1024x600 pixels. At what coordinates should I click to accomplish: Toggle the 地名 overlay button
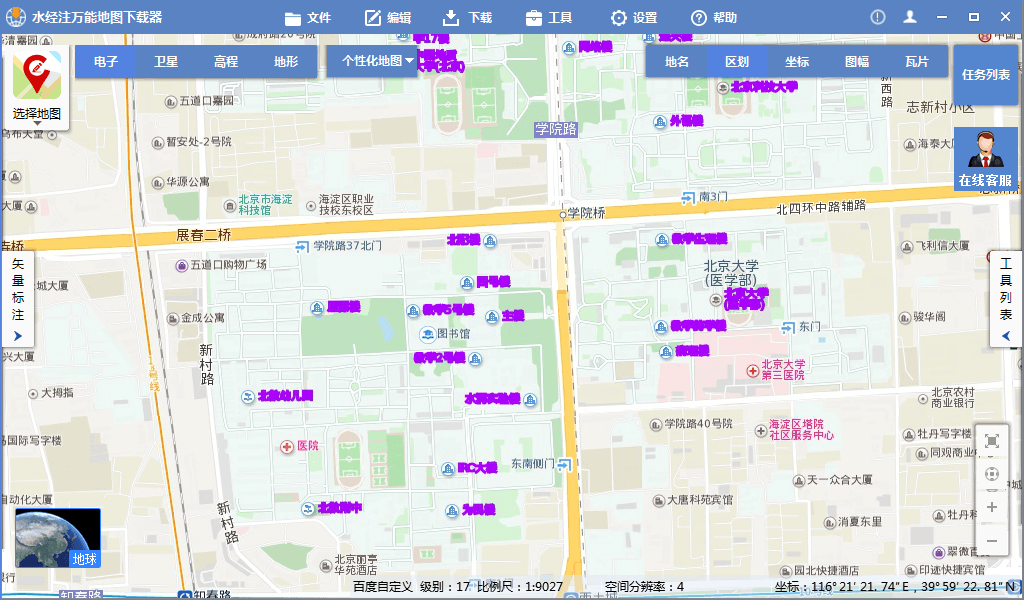tap(677, 61)
